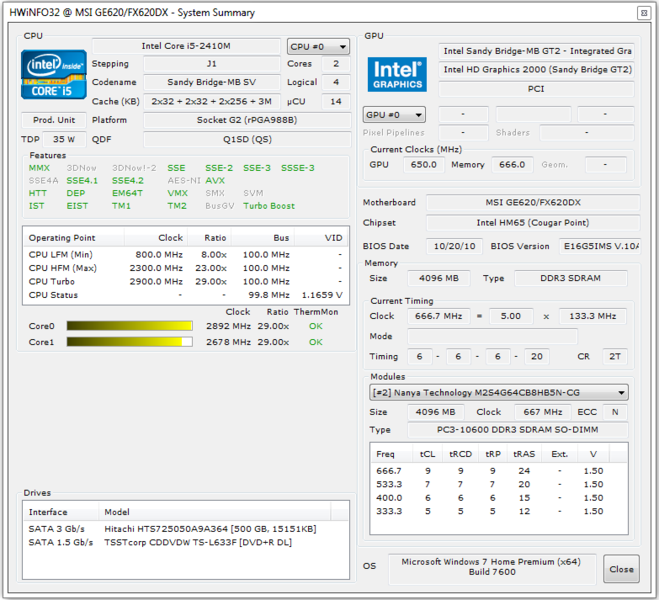Click the Model column header in Drives
The height and width of the screenshot is (600, 659).
pos(215,512)
